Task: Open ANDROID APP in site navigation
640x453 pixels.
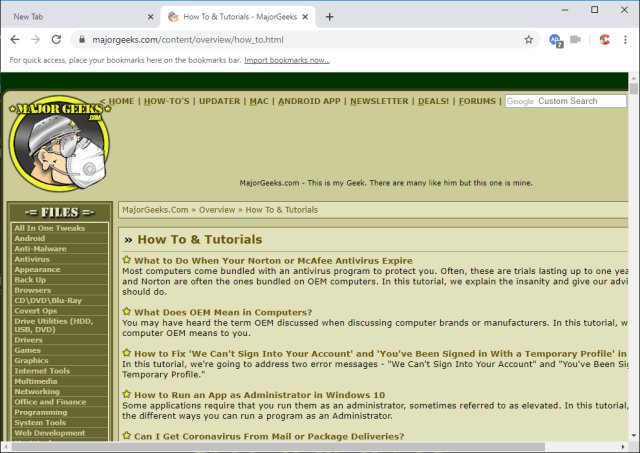Action: coord(309,101)
